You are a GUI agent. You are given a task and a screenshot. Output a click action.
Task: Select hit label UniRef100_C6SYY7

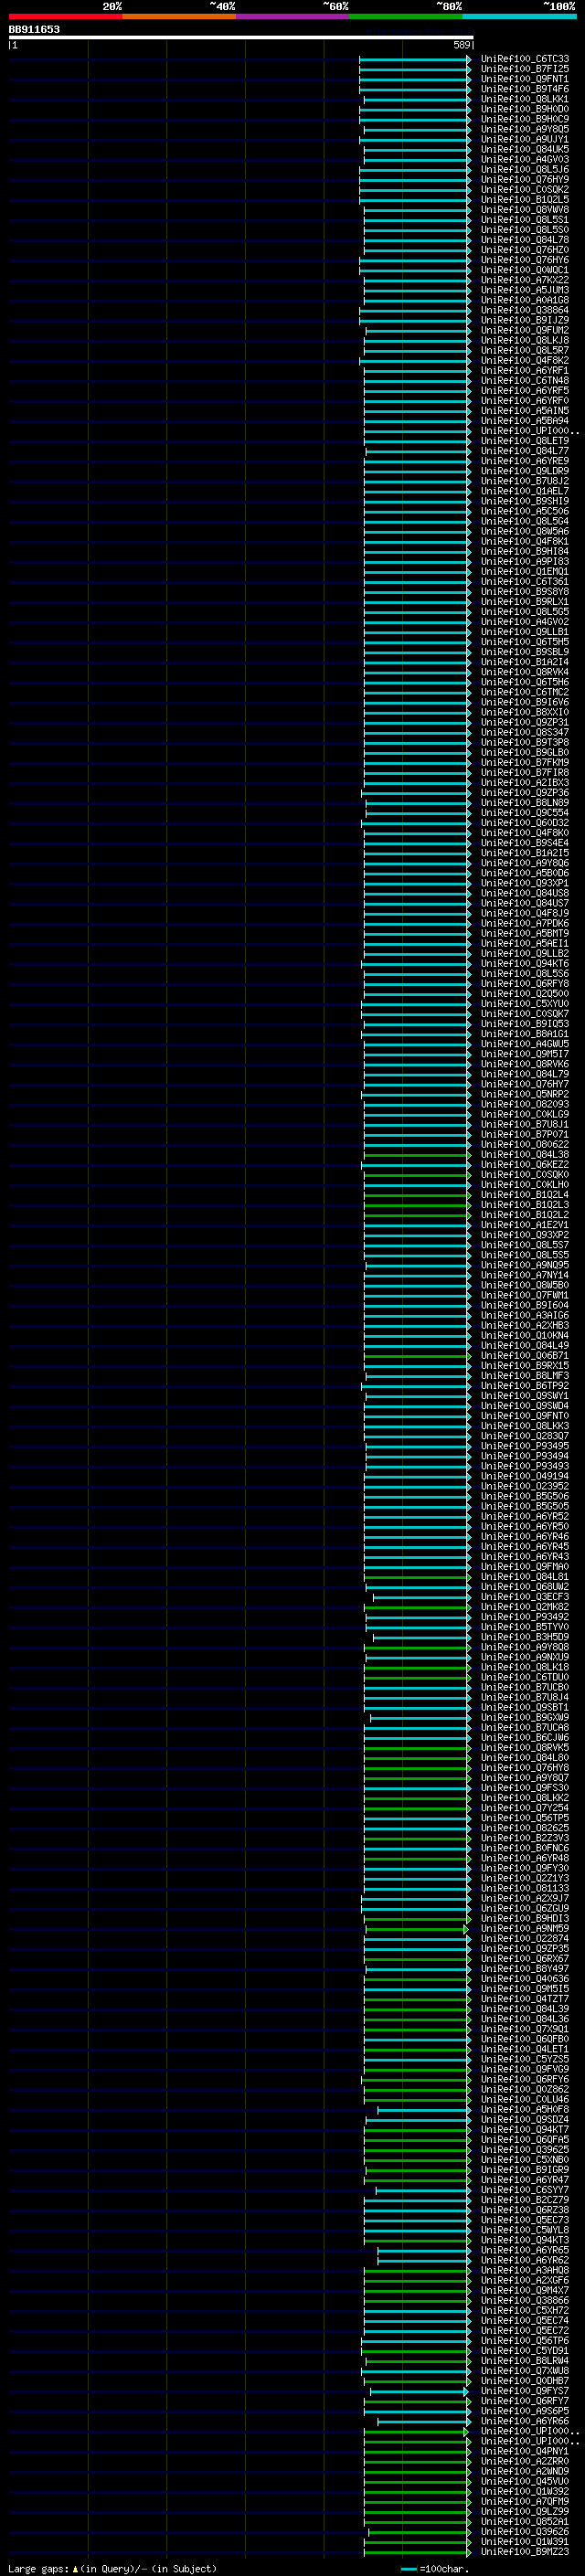tap(525, 2189)
